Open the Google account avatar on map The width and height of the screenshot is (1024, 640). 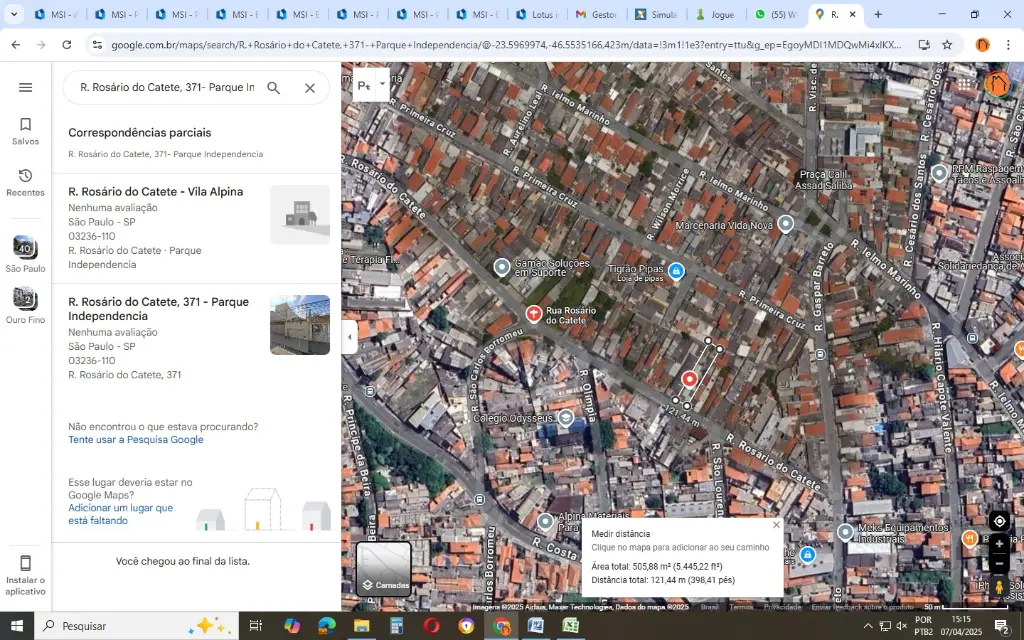(x=997, y=84)
